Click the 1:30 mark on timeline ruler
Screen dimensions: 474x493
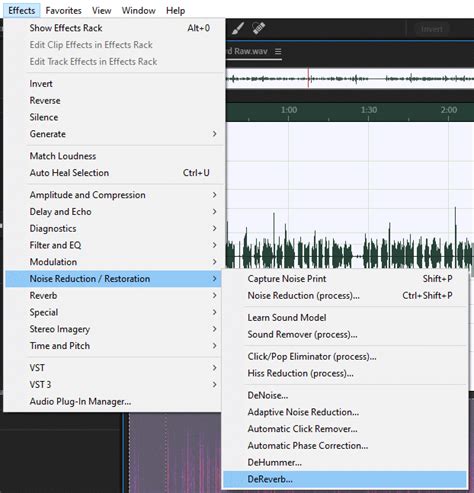(x=369, y=110)
